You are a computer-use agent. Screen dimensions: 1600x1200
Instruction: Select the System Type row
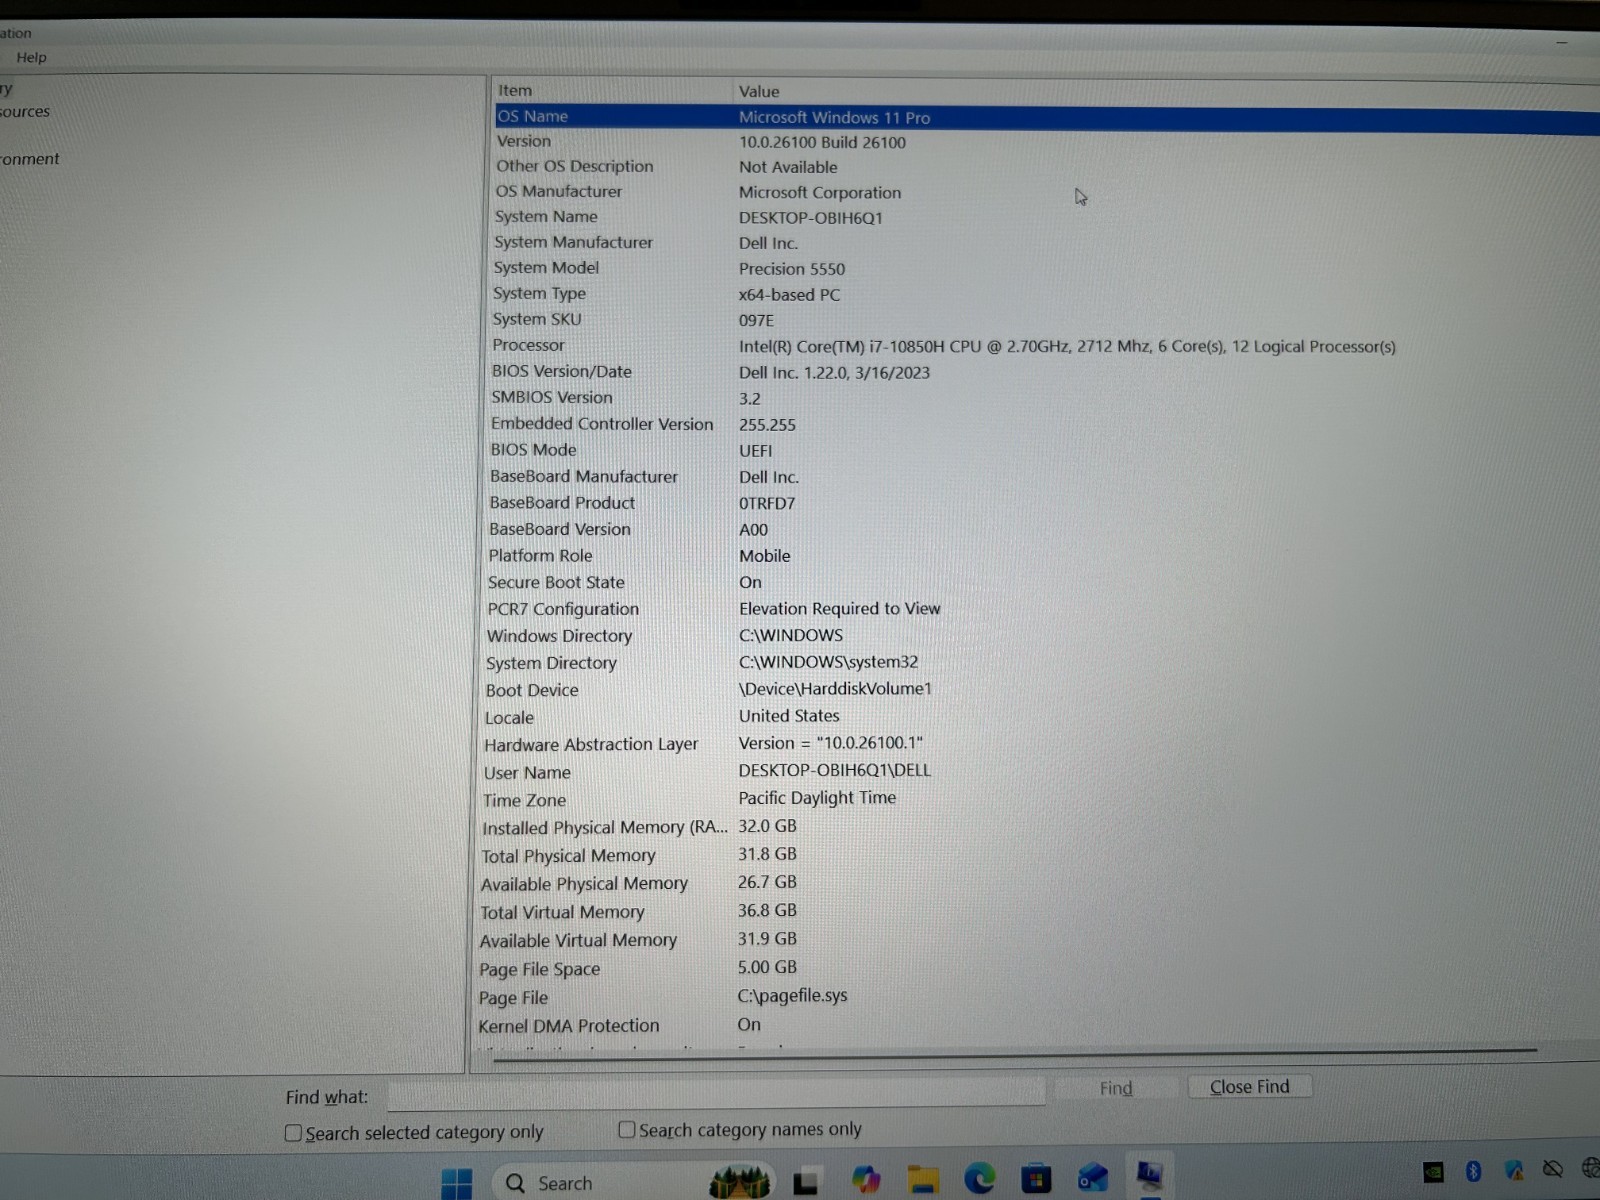tap(1046, 294)
